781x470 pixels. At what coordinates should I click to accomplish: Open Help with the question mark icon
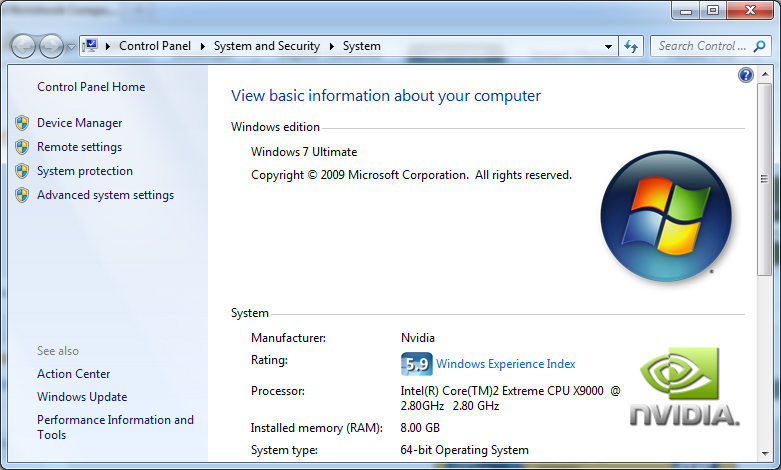pos(746,75)
